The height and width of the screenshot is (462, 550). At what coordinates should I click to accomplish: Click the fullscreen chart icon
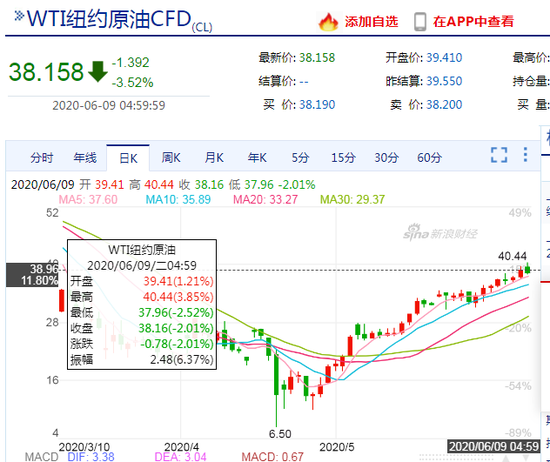(x=499, y=155)
